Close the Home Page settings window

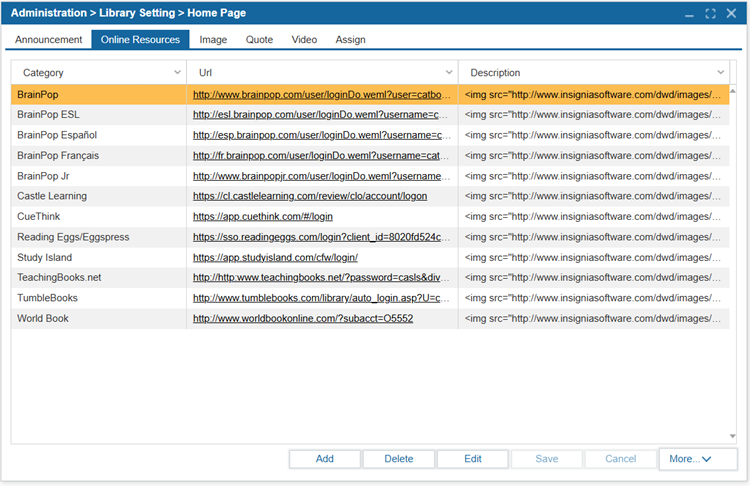[731, 13]
